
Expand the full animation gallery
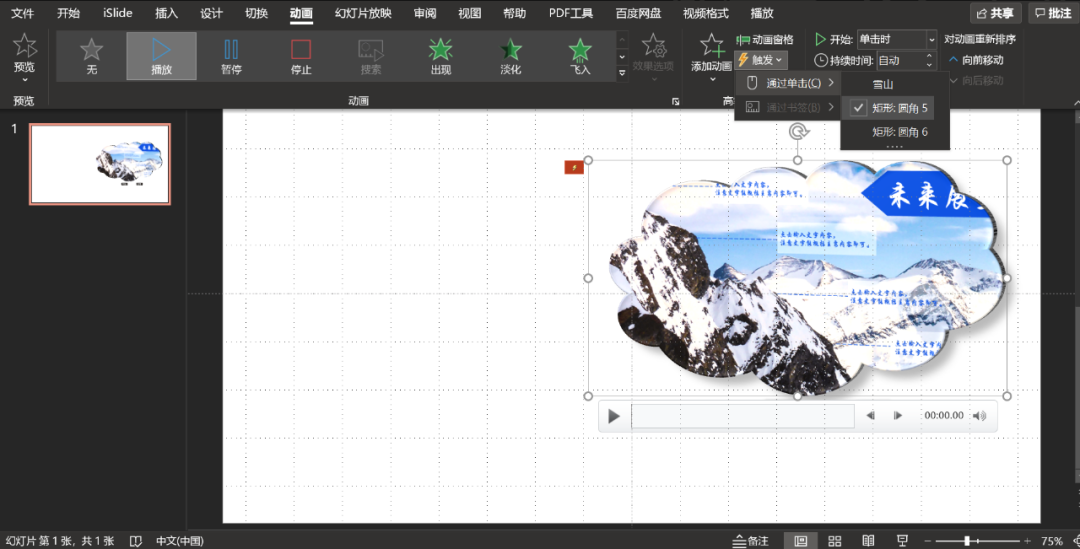pyautogui.click(x=622, y=72)
